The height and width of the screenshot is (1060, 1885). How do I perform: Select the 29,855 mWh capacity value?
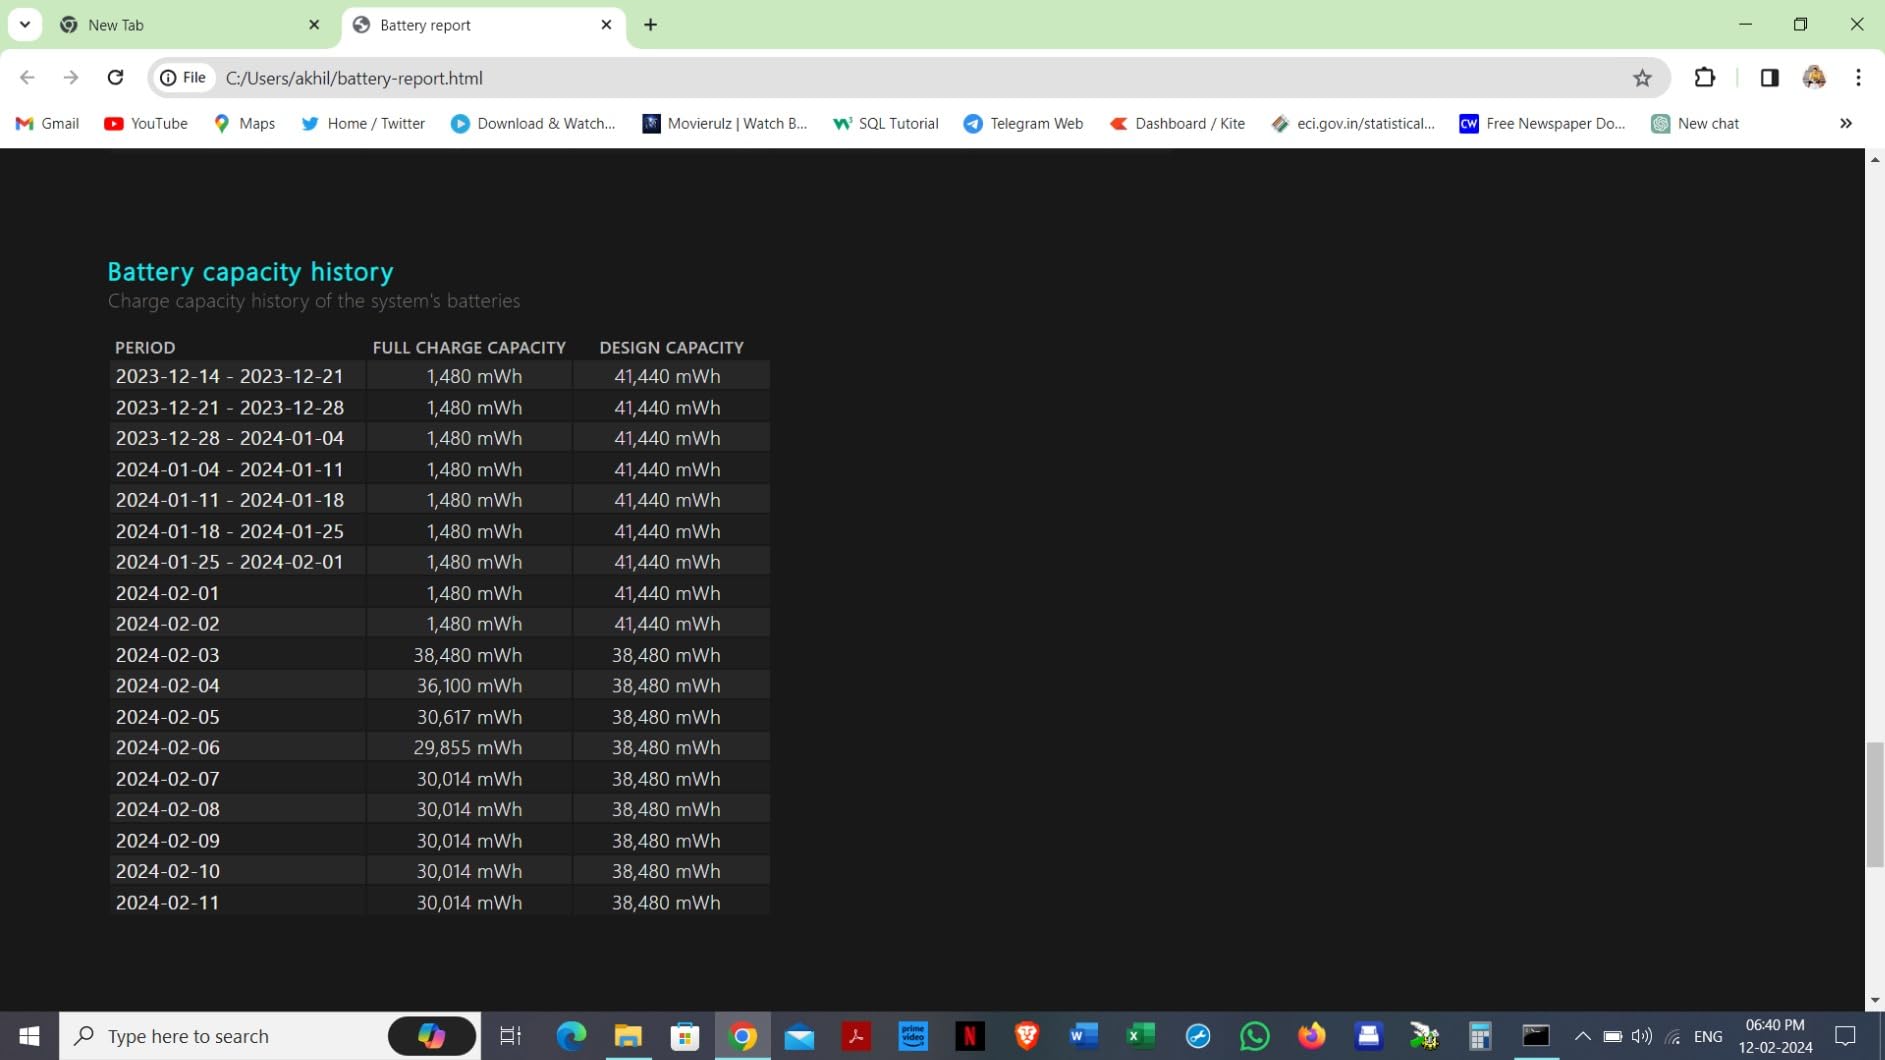[x=467, y=748]
